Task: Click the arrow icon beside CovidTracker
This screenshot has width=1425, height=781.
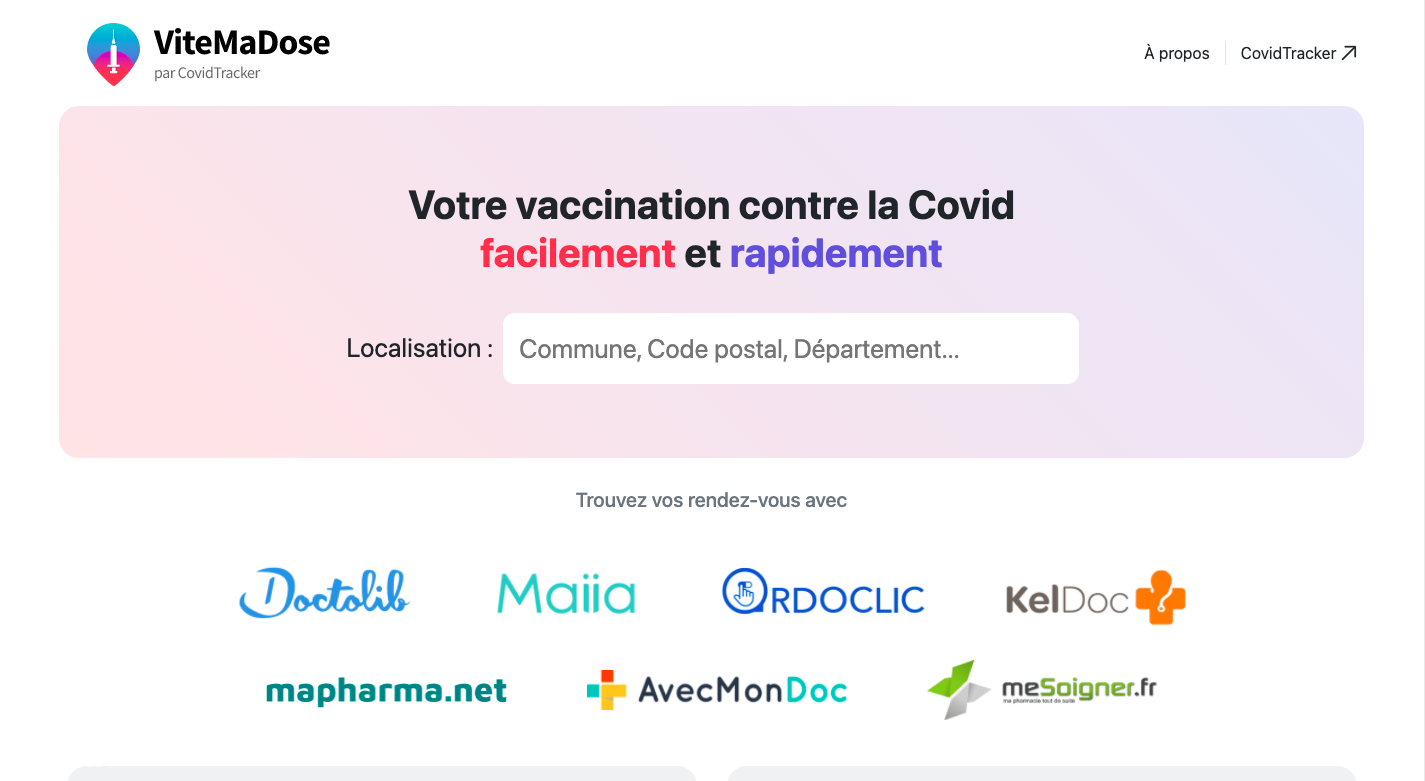Action: point(1349,53)
